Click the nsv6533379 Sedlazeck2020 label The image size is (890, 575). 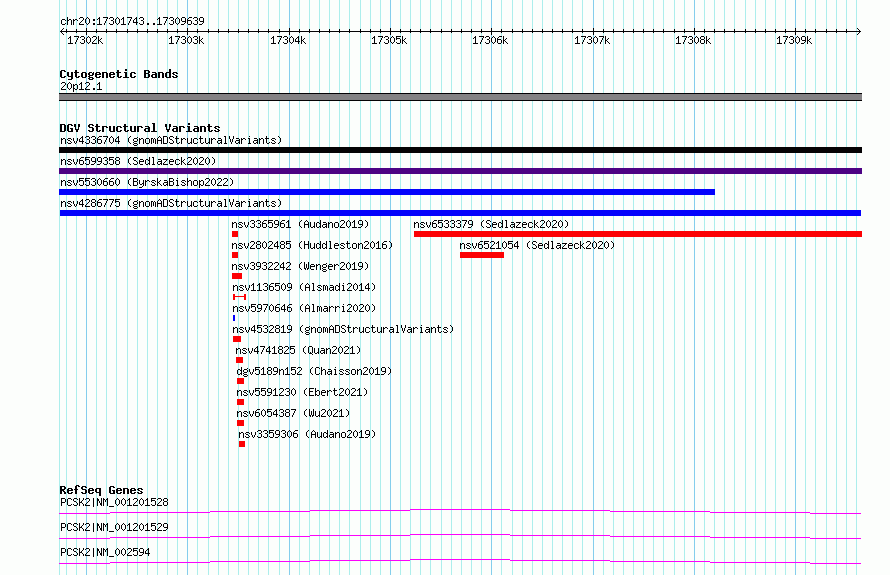pyautogui.click(x=491, y=224)
